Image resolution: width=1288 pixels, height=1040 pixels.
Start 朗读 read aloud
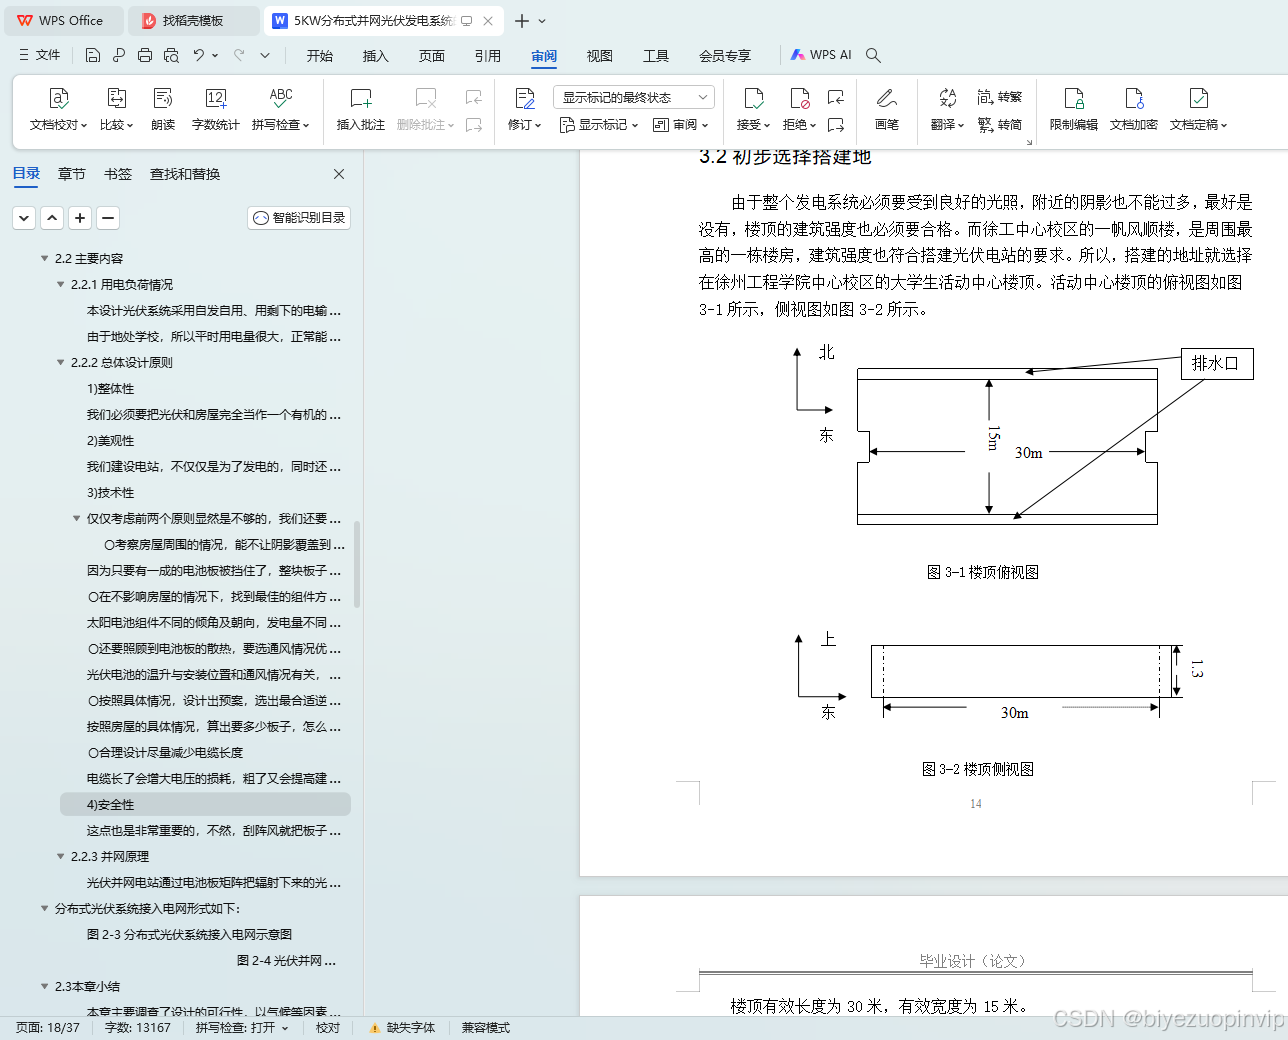[x=163, y=110]
